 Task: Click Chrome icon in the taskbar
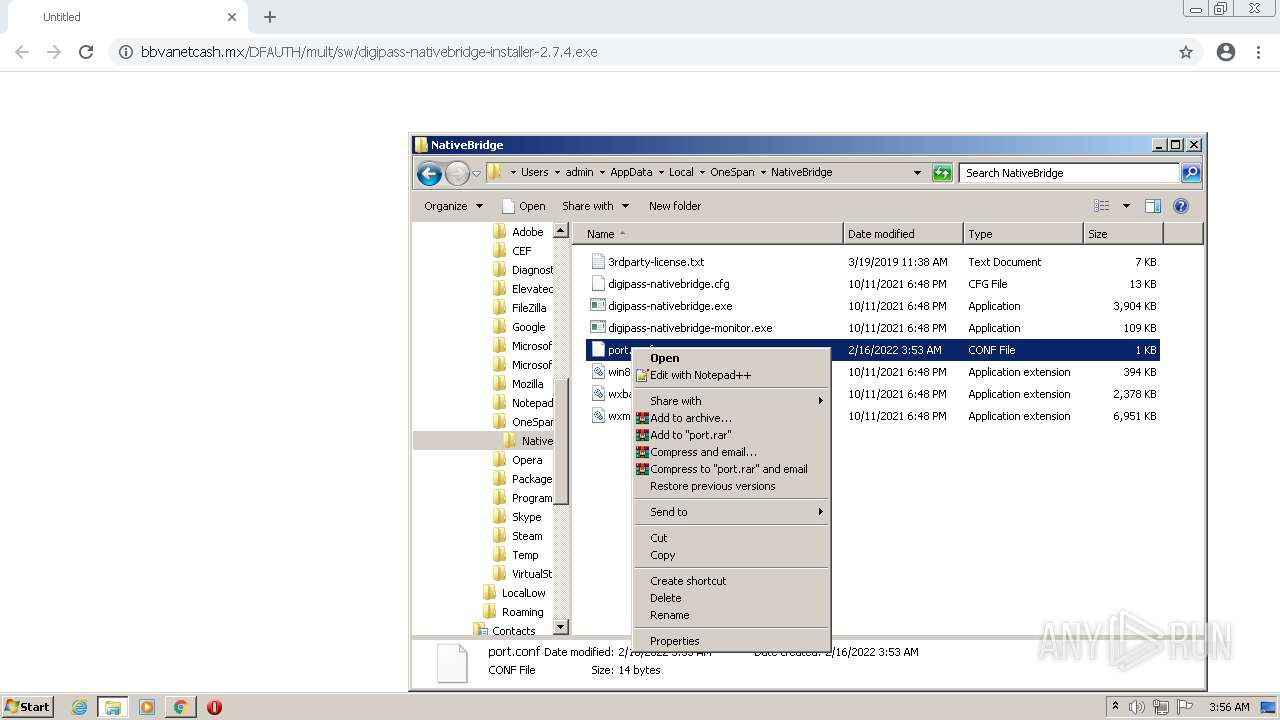click(x=180, y=707)
